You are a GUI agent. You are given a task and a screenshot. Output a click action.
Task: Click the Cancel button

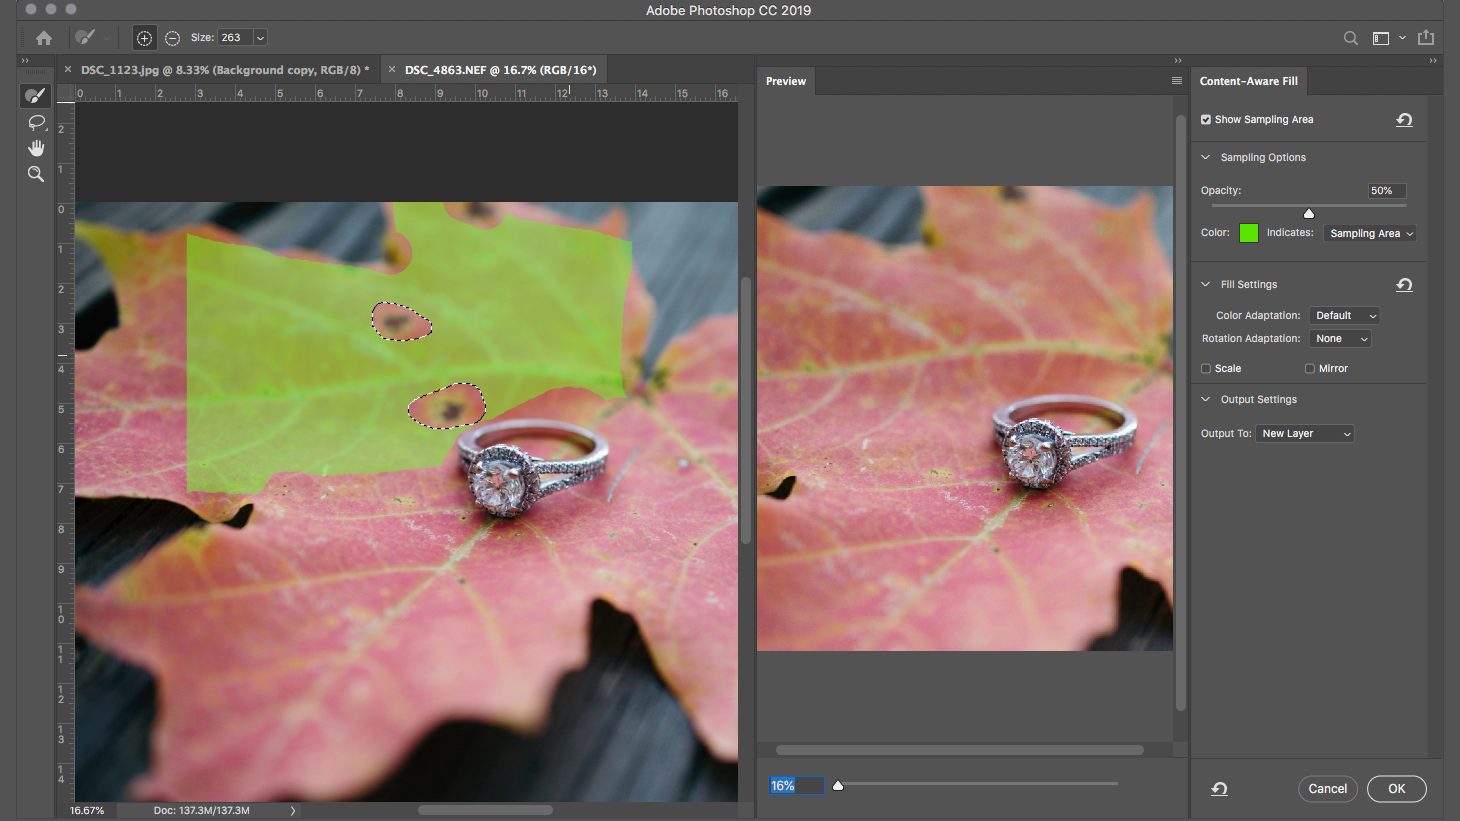[x=1328, y=789]
